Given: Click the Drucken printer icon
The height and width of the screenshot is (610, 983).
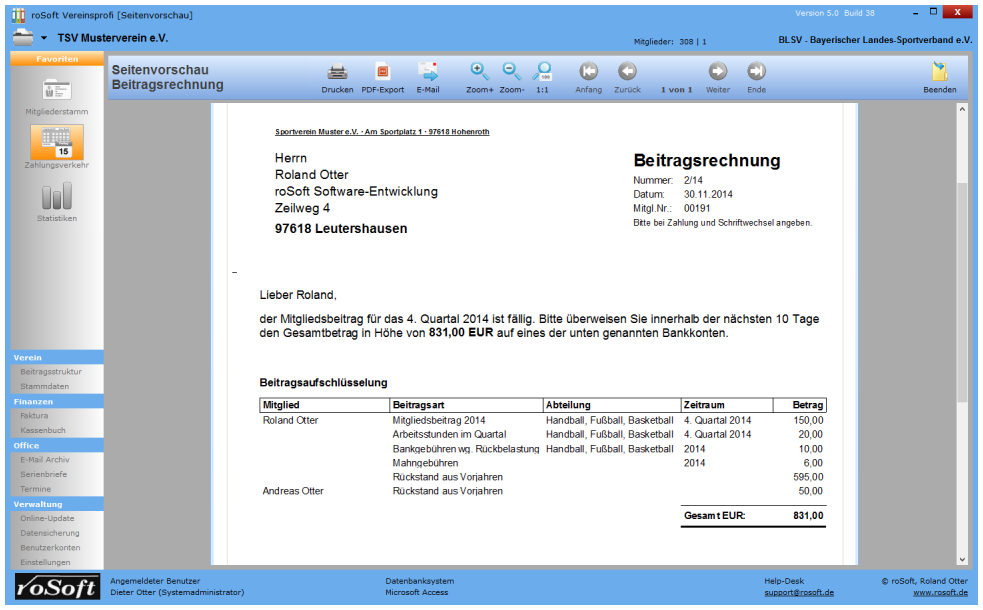Looking at the screenshot, I should pos(337,73).
